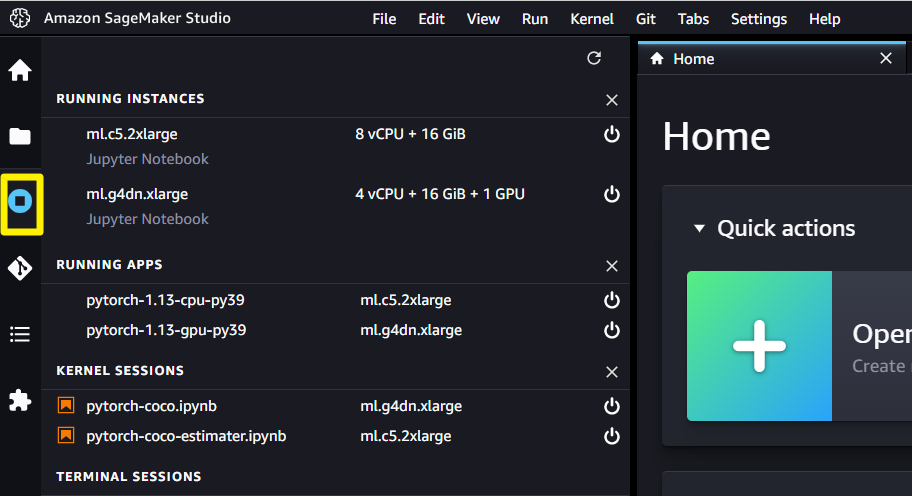912x496 pixels.
Task: Open the Git menu
Action: point(646,19)
